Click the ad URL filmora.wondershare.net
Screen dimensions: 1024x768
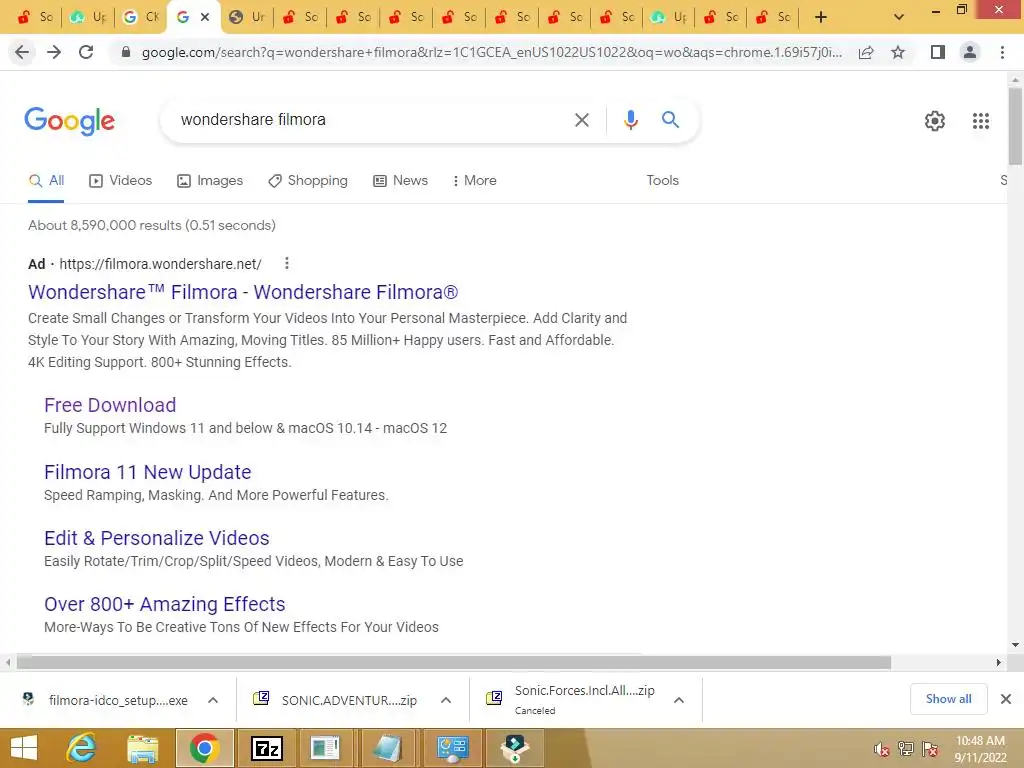coord(160,264)
